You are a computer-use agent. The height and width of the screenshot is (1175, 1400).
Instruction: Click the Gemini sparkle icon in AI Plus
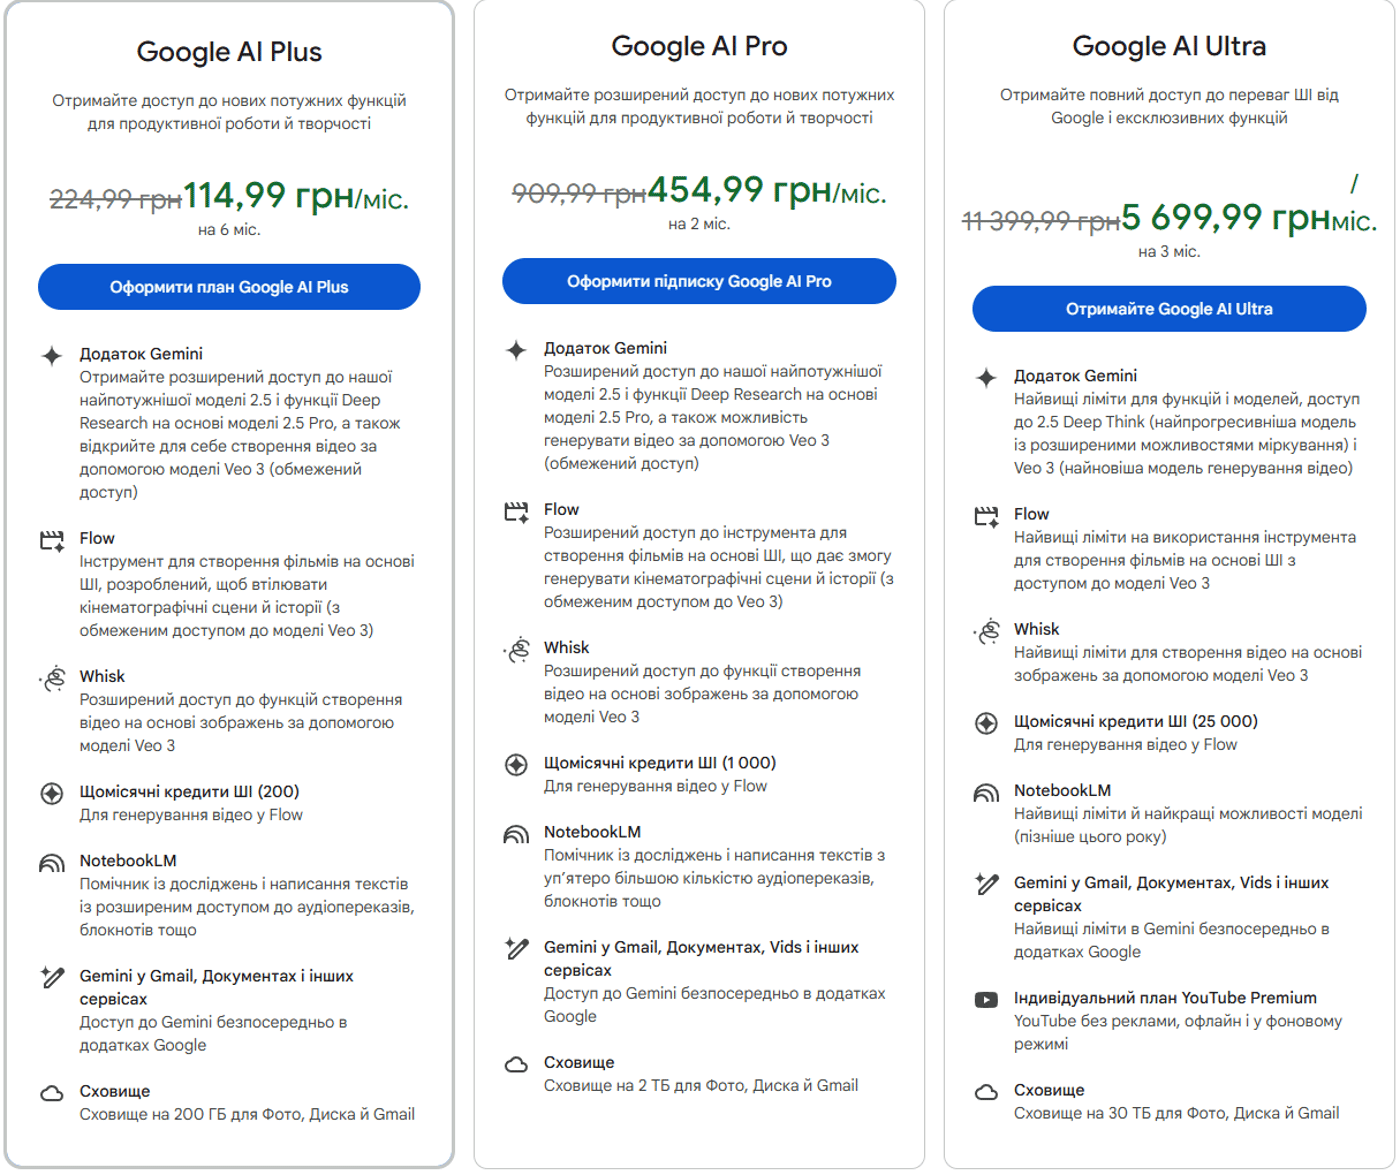tap(52, 355)
